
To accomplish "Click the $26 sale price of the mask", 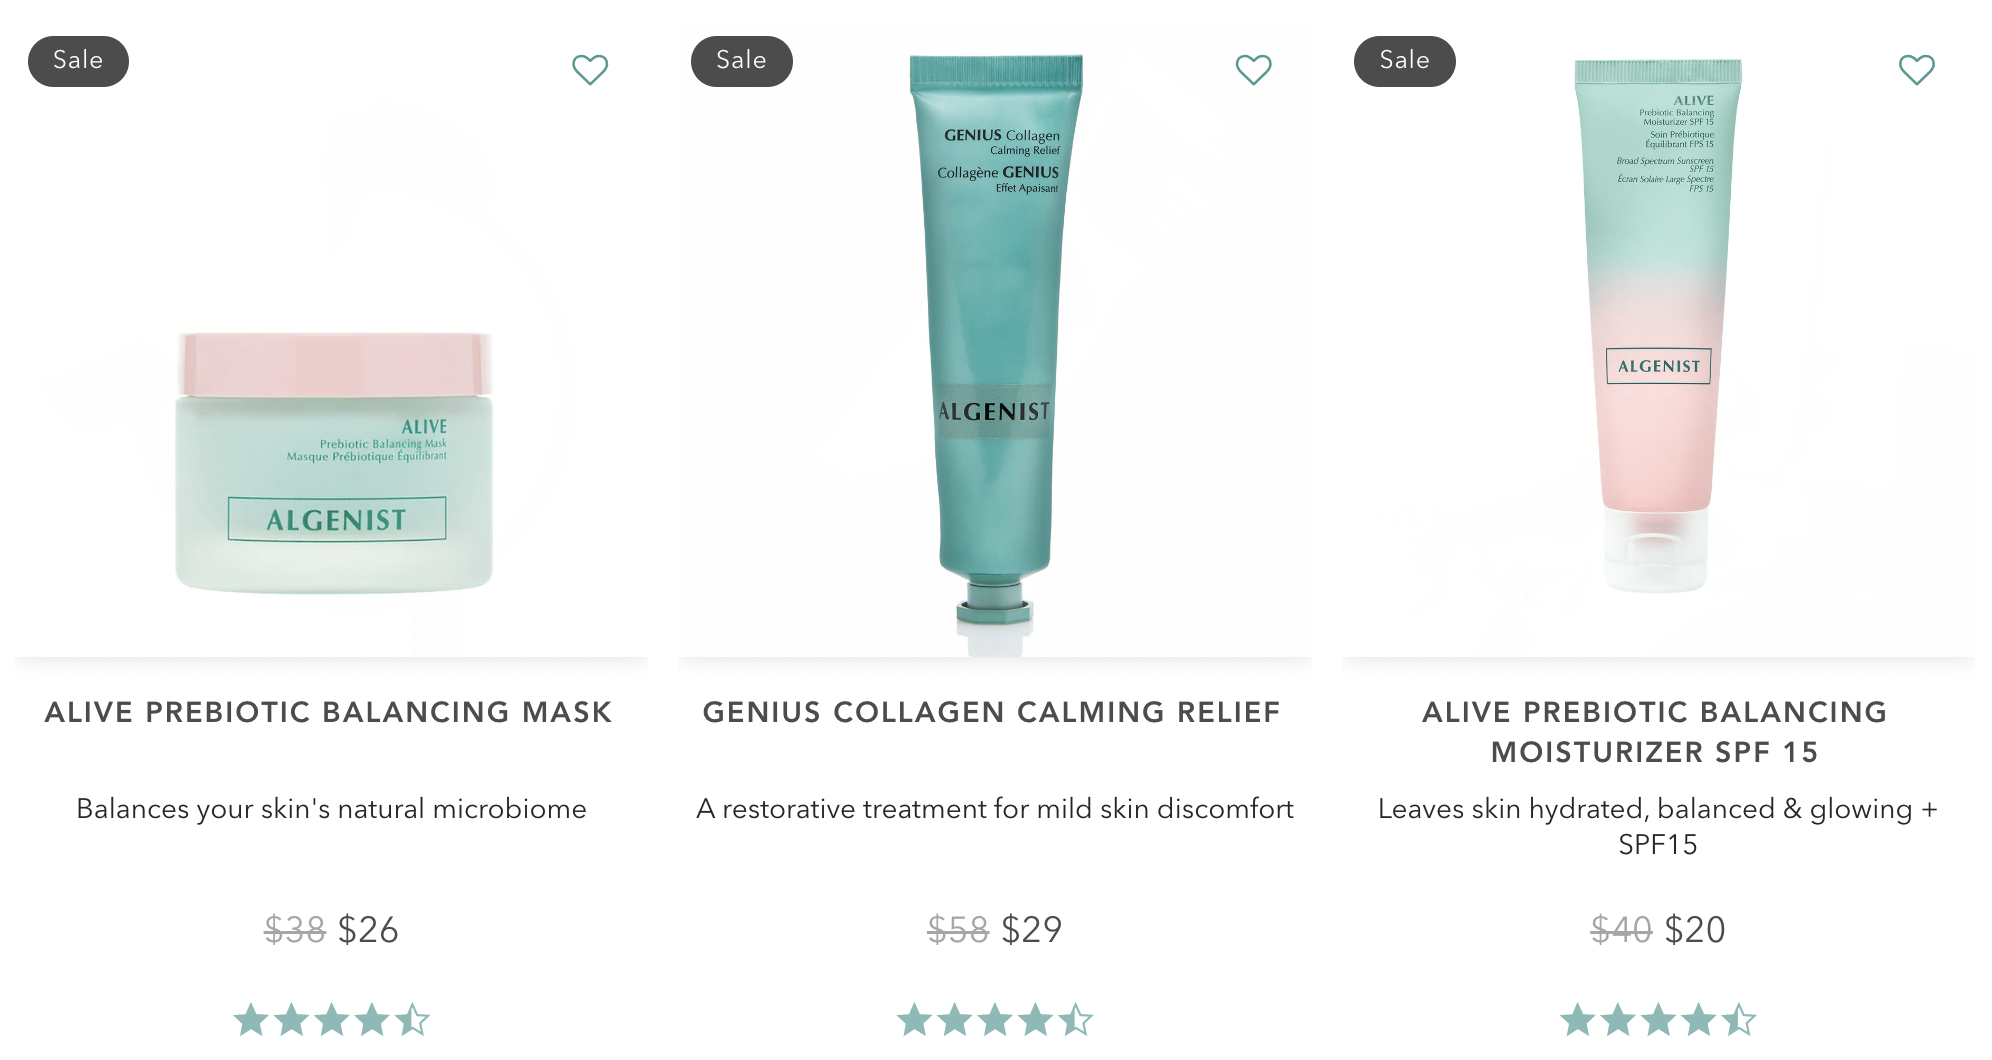I will click(368, 930).
